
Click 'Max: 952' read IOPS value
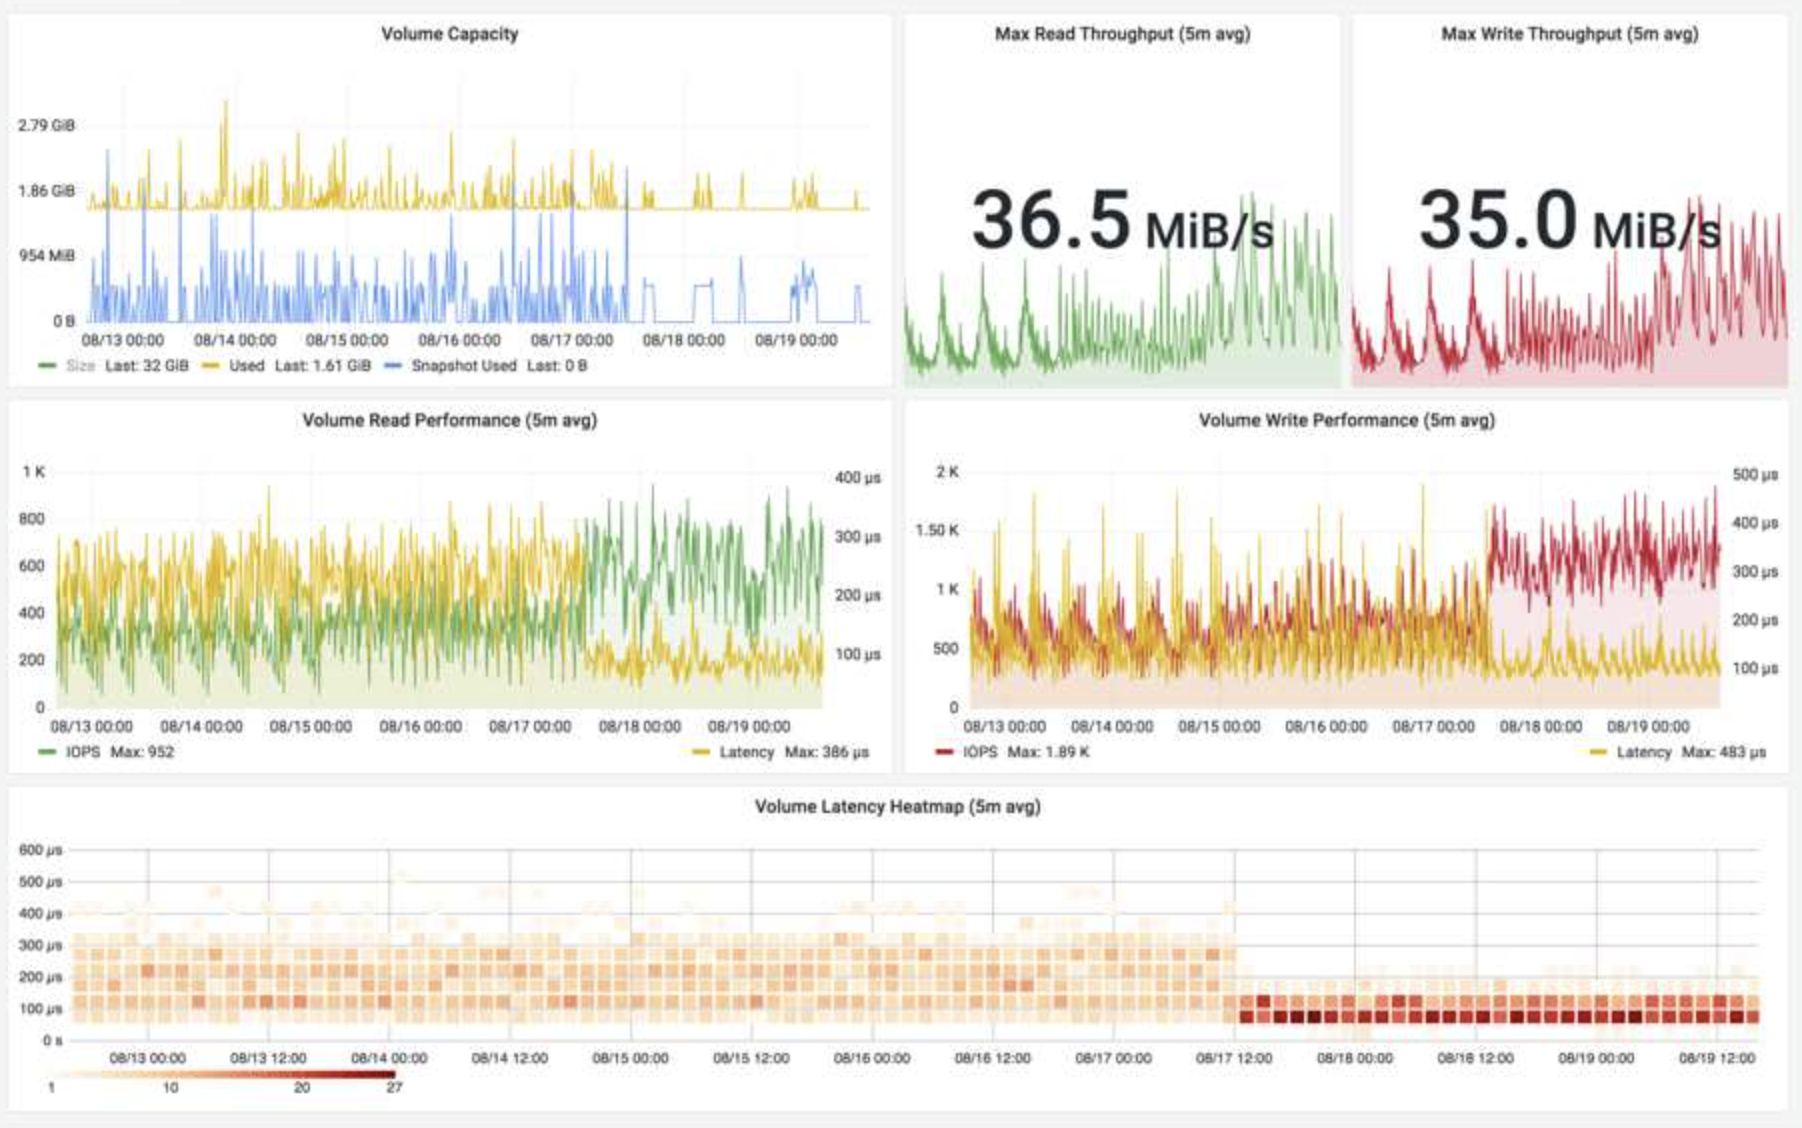pyautogui.click(x=141, y=752)
